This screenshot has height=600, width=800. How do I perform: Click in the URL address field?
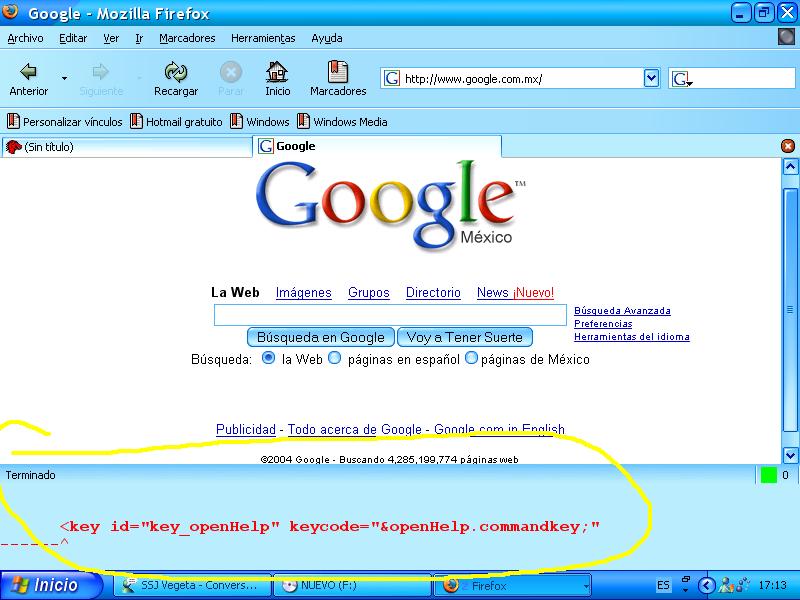(522, 79)
